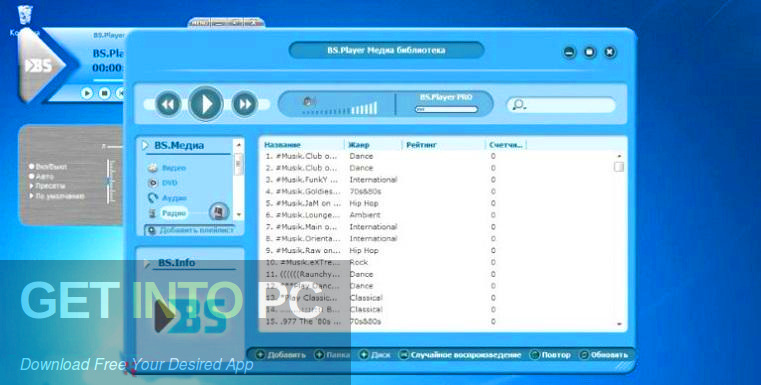
Task: Click the Обновить refresh button
Action: [x=604, y=355]
